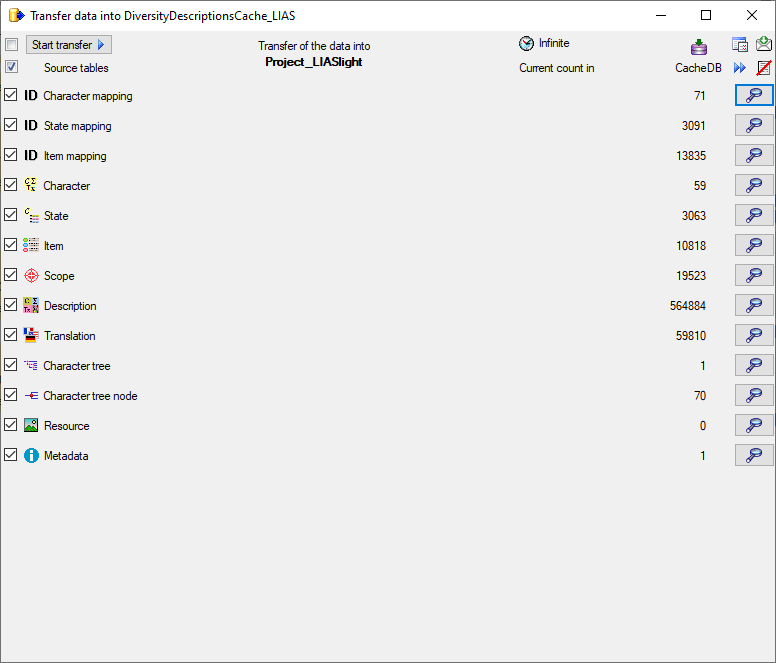The image size is (776, 663).
Task: Click the purple CacheDB database download icon
Action: (x=699, y=47)
